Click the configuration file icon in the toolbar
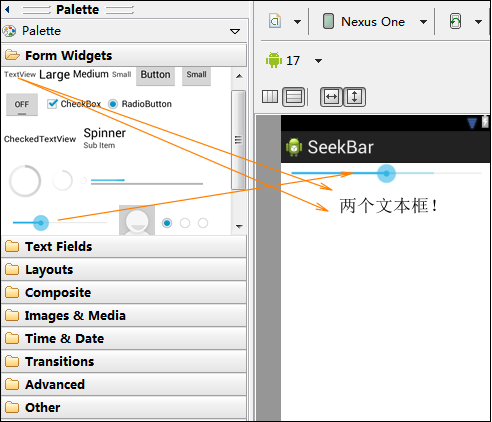The height and width of the screenshot is (422, 492). 275,21
